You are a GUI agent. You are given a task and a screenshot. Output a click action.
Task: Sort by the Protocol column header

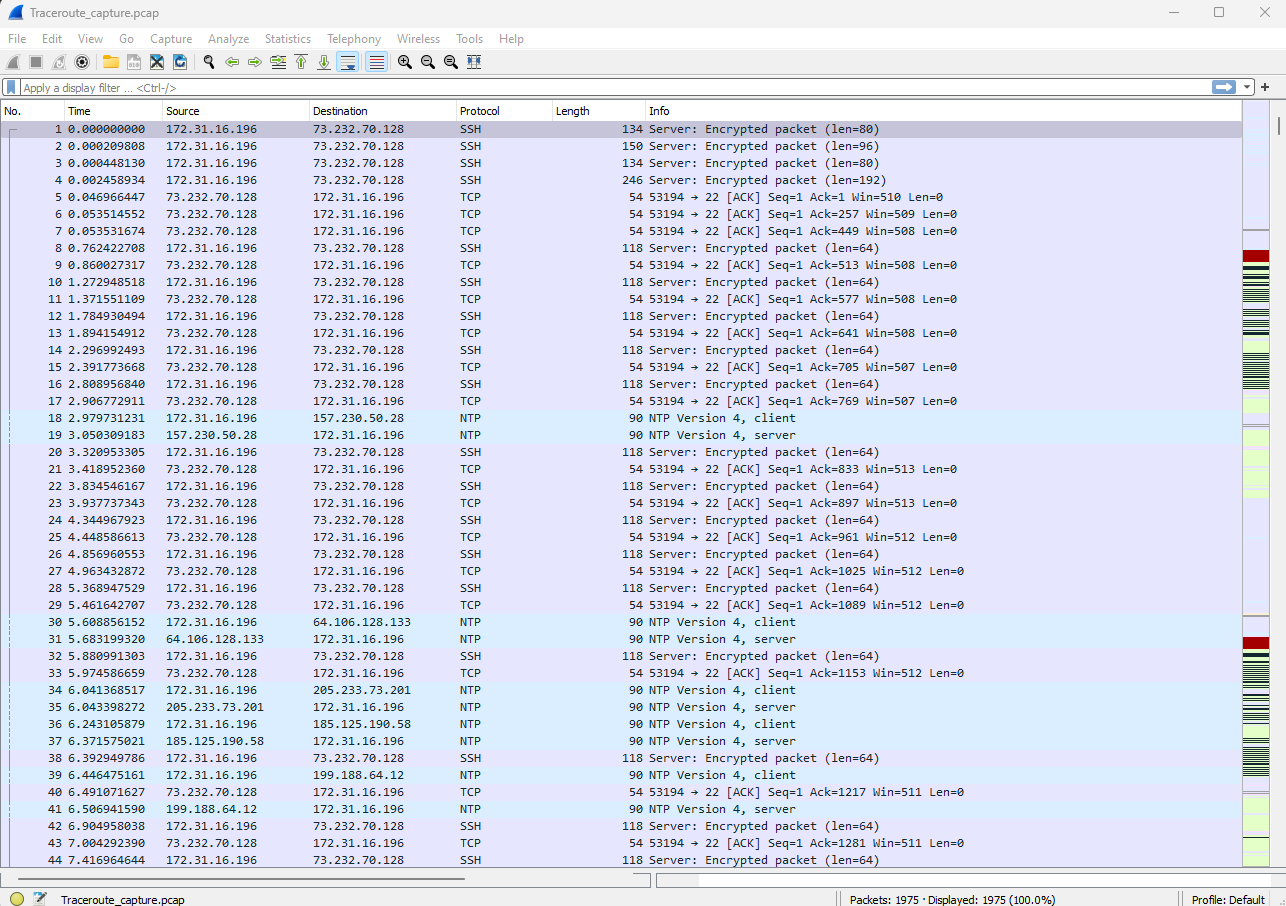coord(505,111)
